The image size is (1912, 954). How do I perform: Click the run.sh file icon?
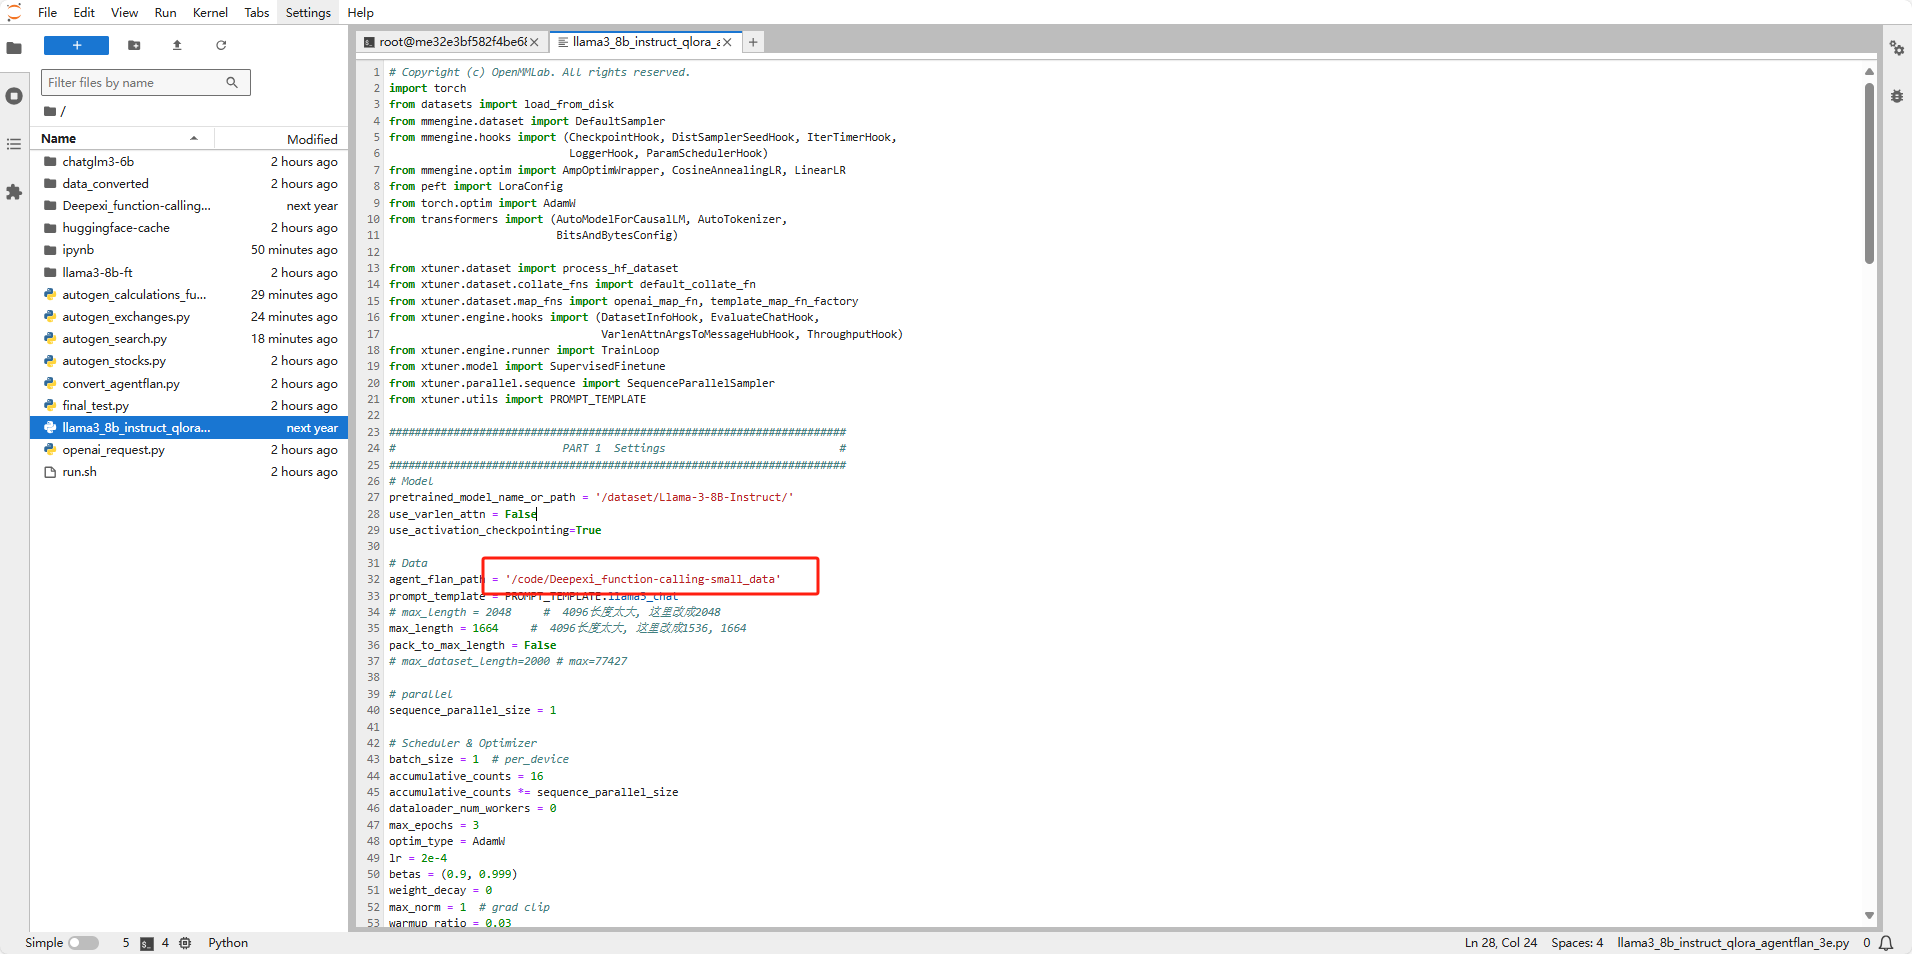pyautogui.click(x=50, y=472)
